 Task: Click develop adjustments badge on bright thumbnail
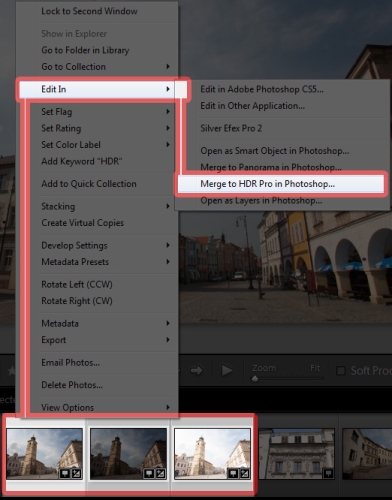[x=245, y=473]
